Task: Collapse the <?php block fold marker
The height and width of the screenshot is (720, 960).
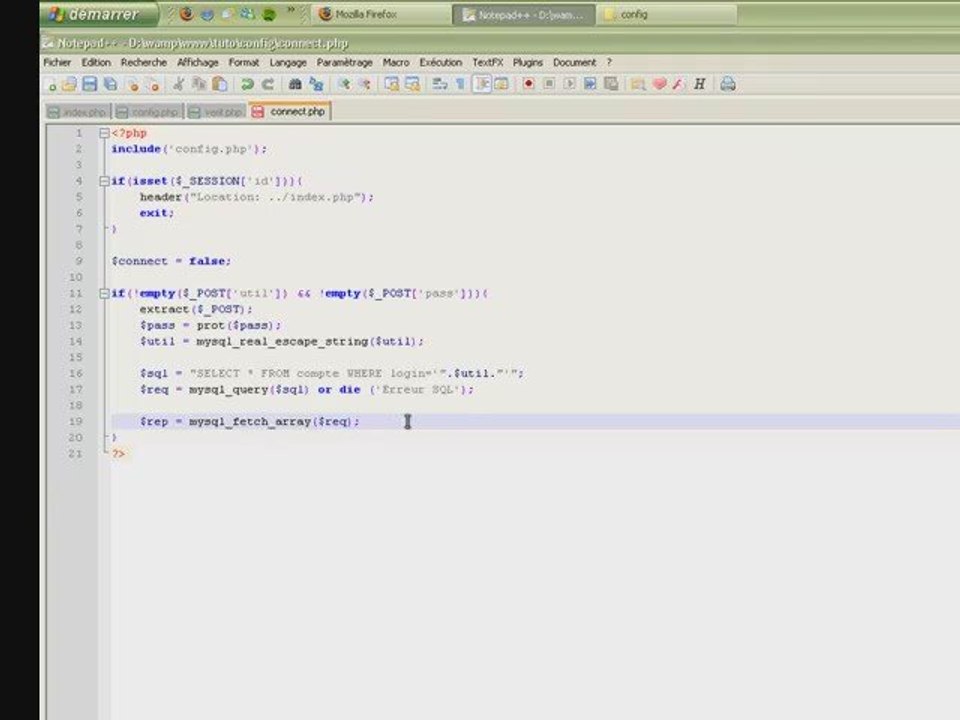Action: pyautogui.click(x=104, y=133)
